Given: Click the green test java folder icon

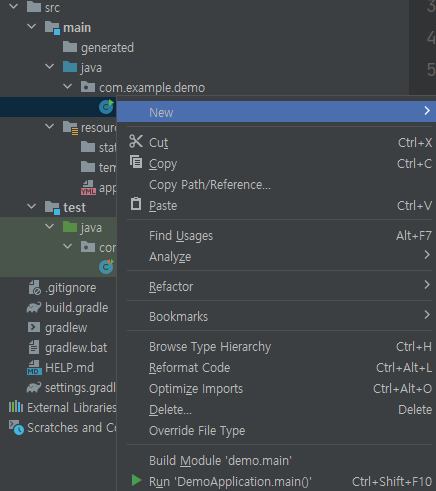Looking at the screenshot, I should pos(70,227).
